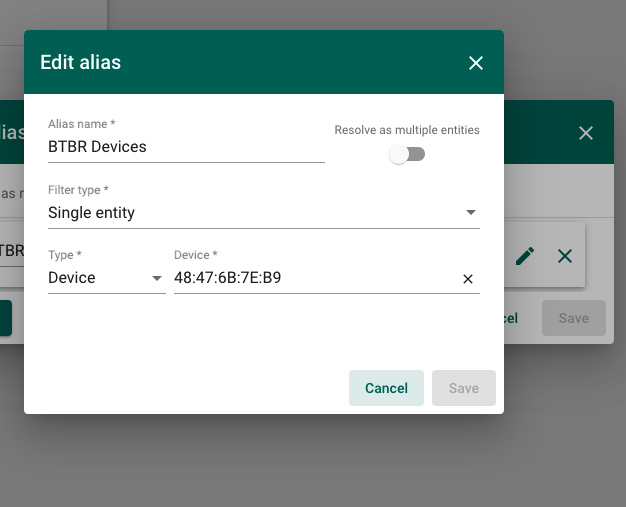Screen dimensions: 626x507
Task: Edit the Alias name field
Action: click(x=186, y=147)
